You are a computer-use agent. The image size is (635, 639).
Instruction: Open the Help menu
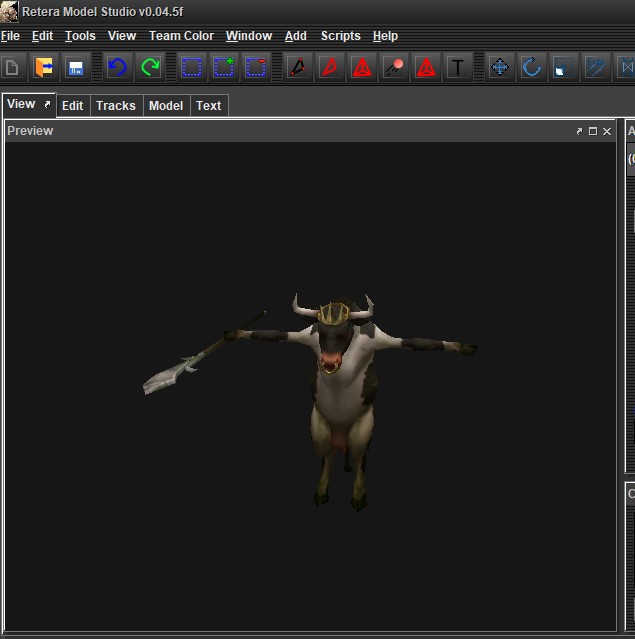click(x=385, y=36)
